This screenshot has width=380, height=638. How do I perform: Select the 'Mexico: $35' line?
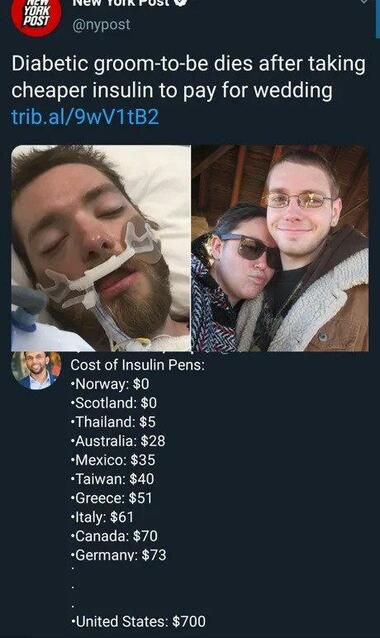[113, 460]
